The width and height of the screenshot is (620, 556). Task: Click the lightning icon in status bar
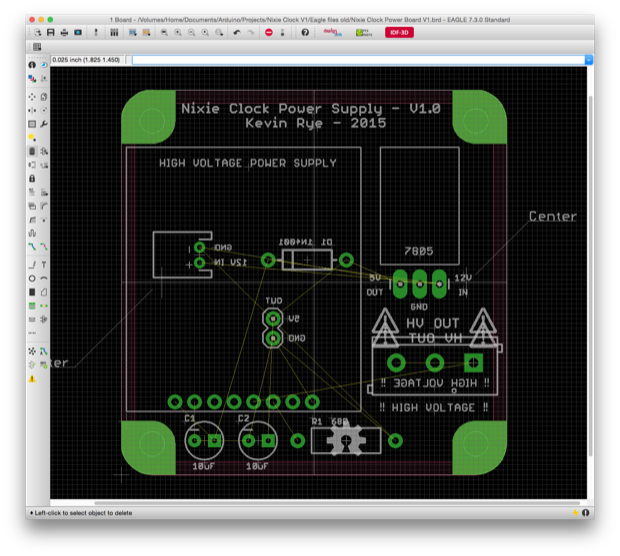[575, 513]
